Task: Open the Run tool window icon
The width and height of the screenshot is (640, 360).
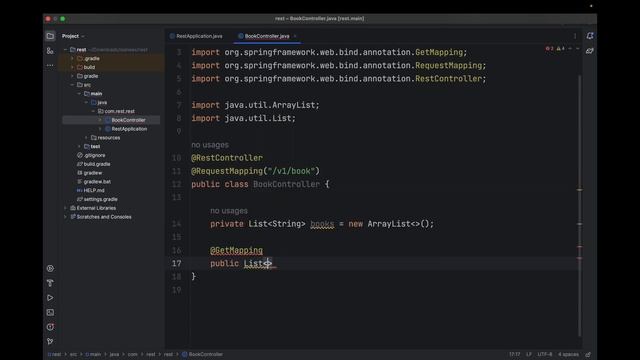Action: pos(50,298)
